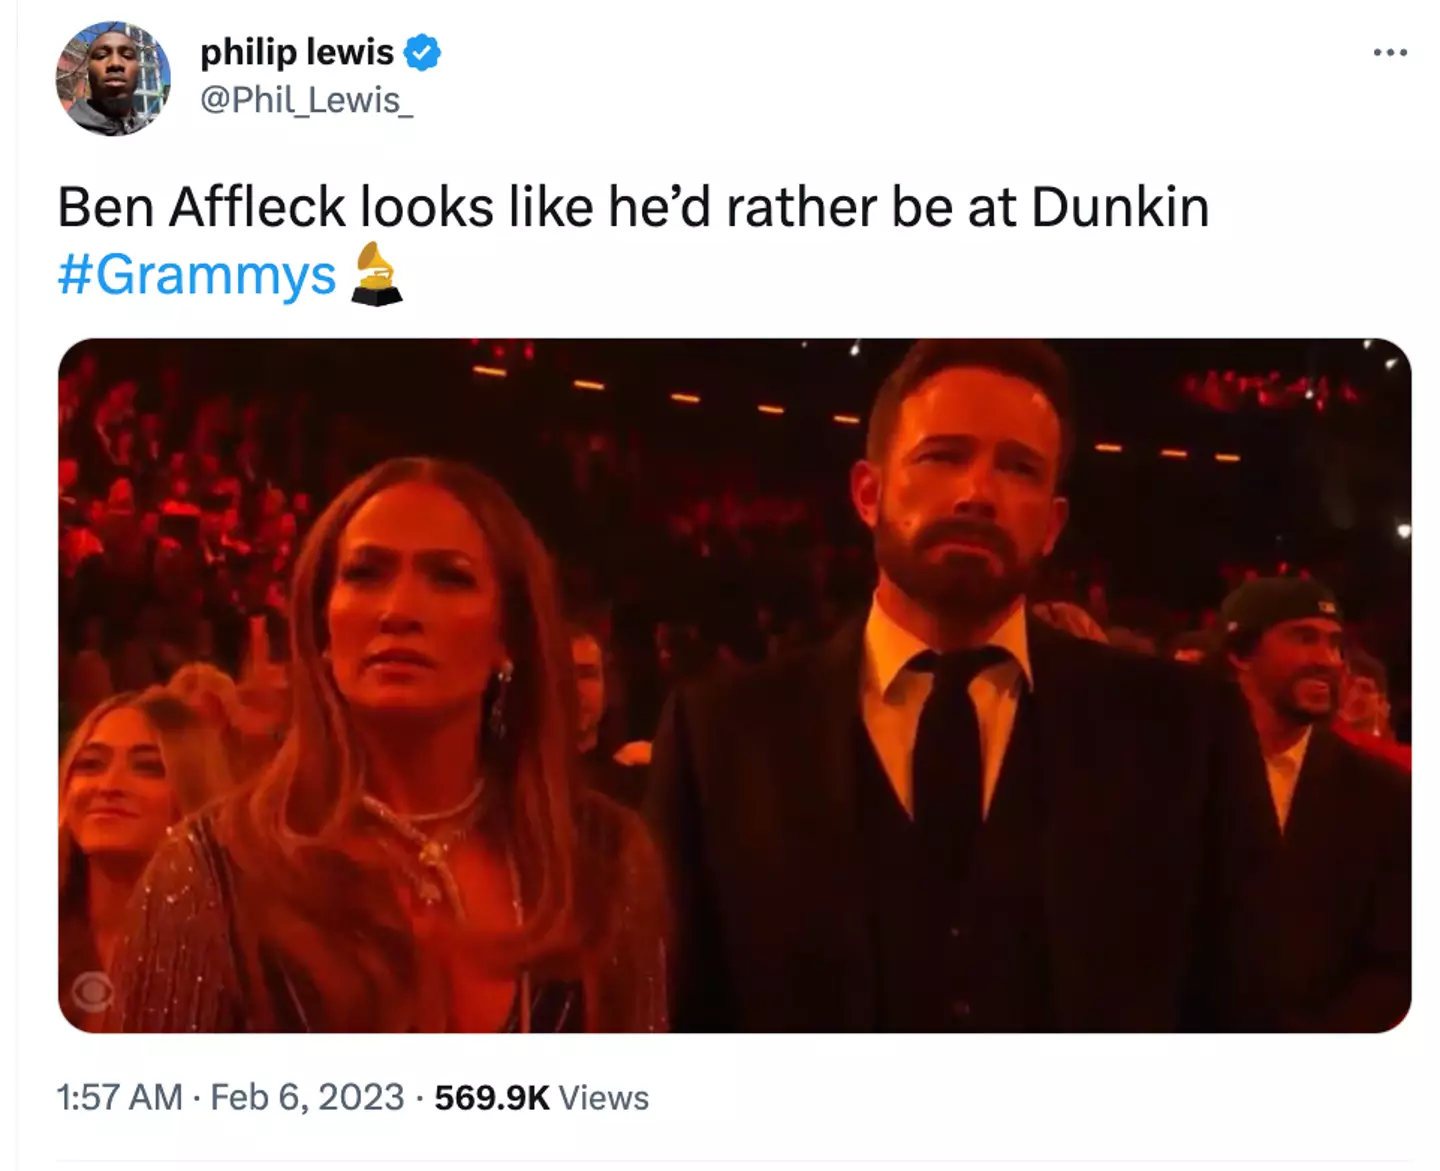This screenshot has height=1171, width=1440.
Task: Open the 1:57 AM timestamp link
Action: click(120, 1097)
